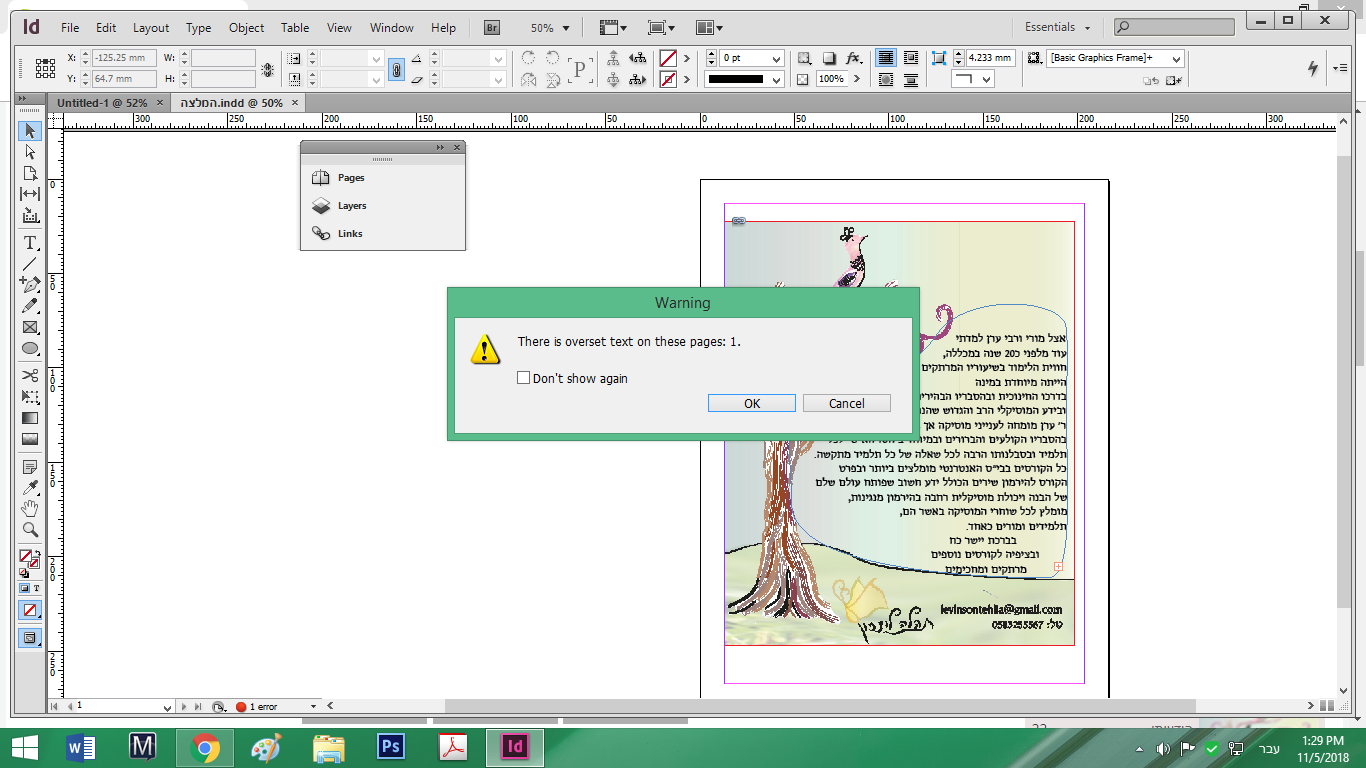Select the Type tool in the toolbox
This screenshot has height=768, width=1366.
[30, 243]
